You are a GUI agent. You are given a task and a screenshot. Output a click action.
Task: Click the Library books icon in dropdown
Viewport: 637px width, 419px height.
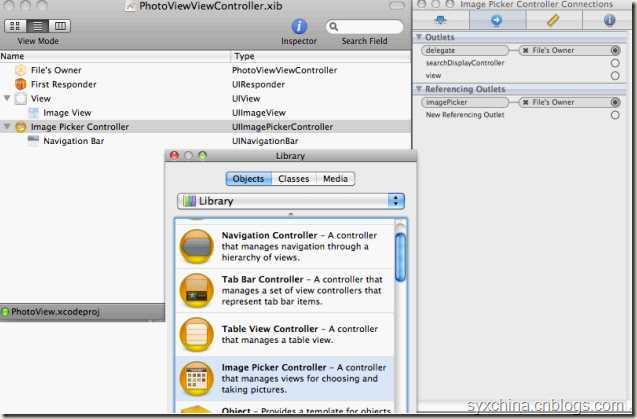click(x=189, y=201)
